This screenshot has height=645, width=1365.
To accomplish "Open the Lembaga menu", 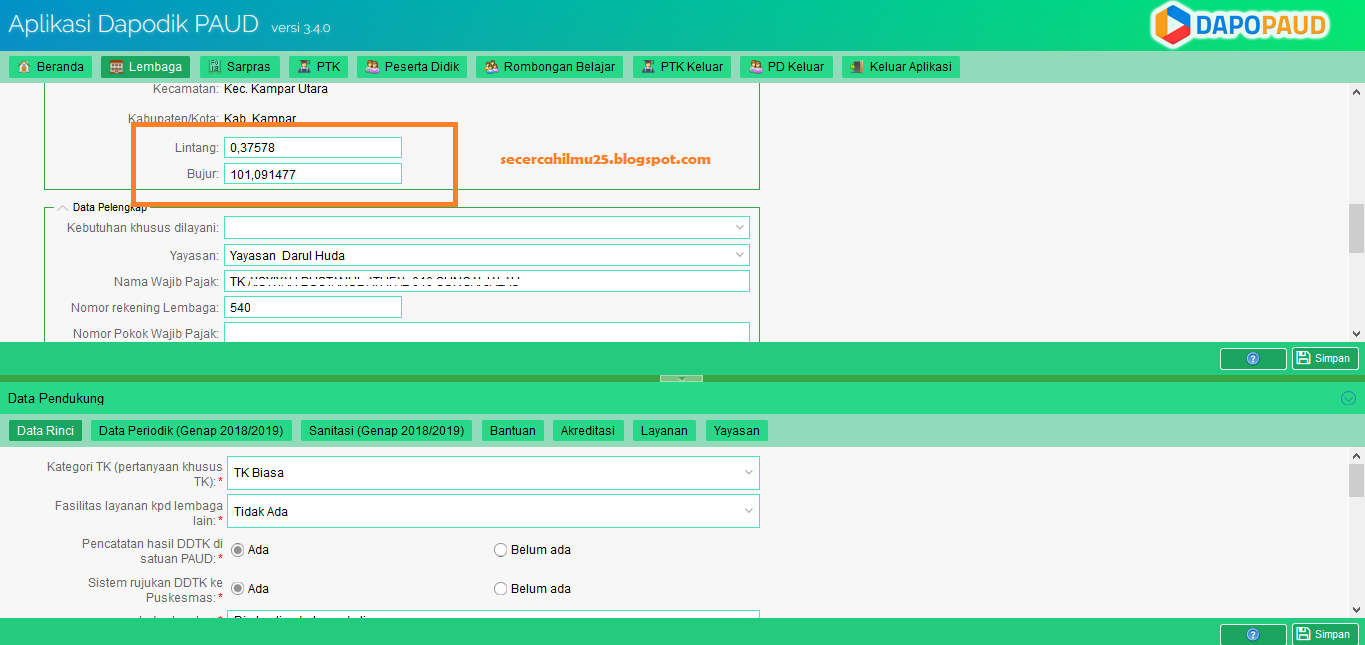I will pos(146,67).
